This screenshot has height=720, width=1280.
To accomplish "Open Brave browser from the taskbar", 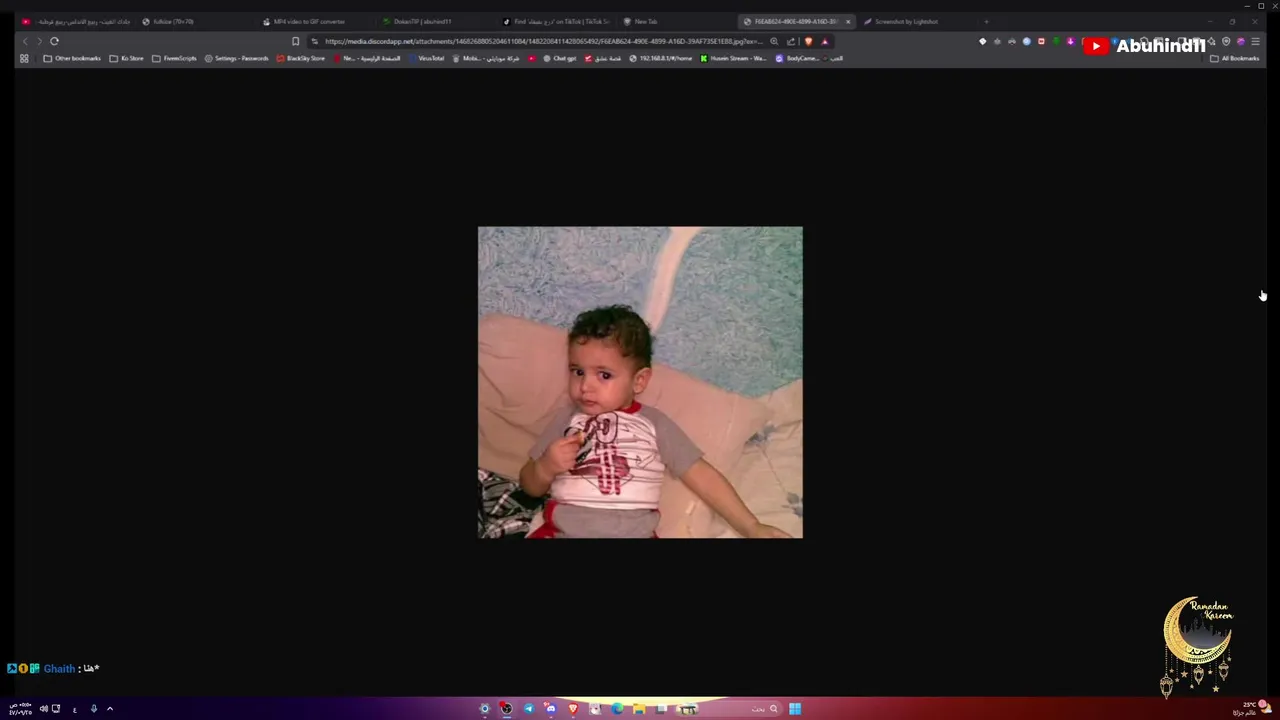I will click(x=573, y=709).
